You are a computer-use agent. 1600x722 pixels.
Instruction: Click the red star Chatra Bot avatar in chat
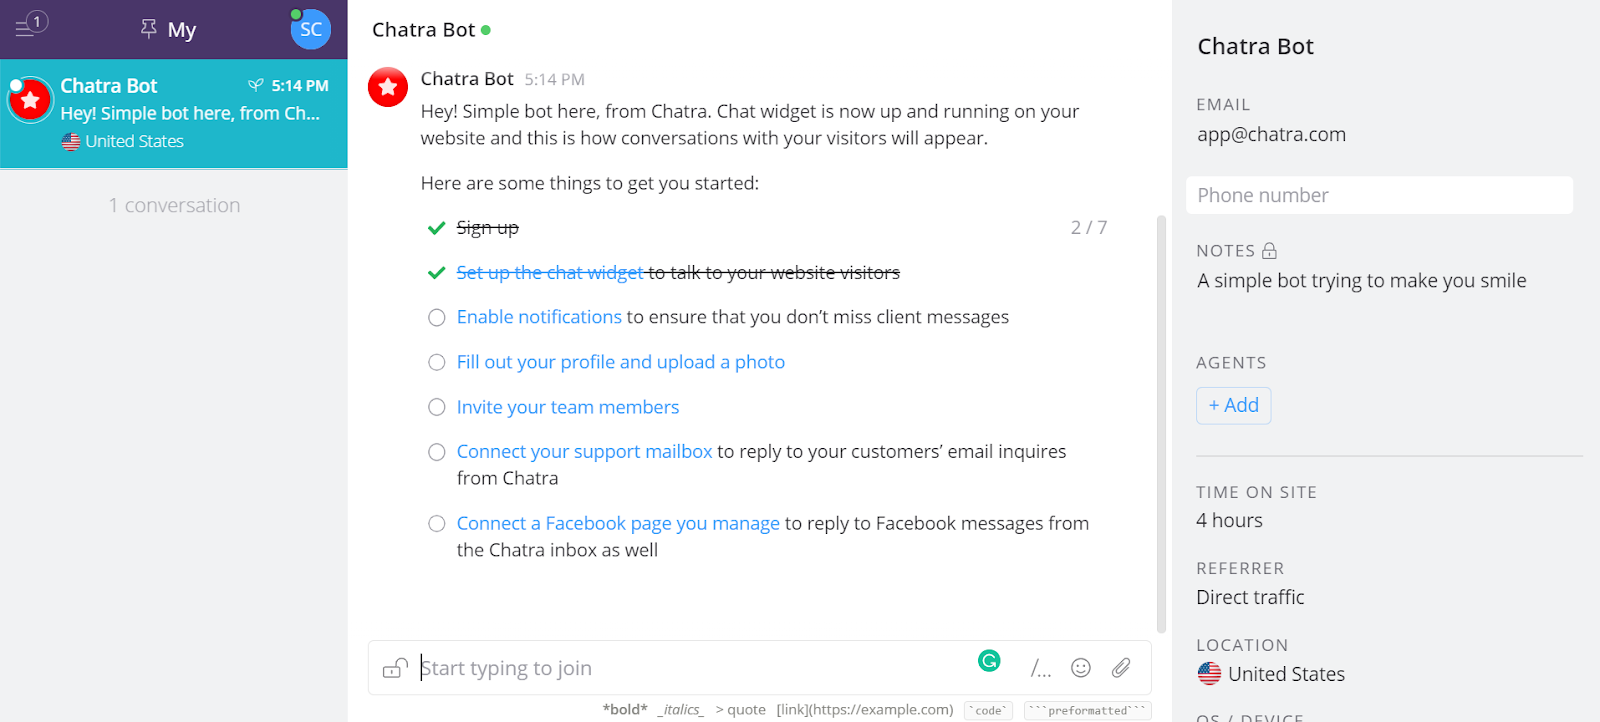[x=388, y=88]
